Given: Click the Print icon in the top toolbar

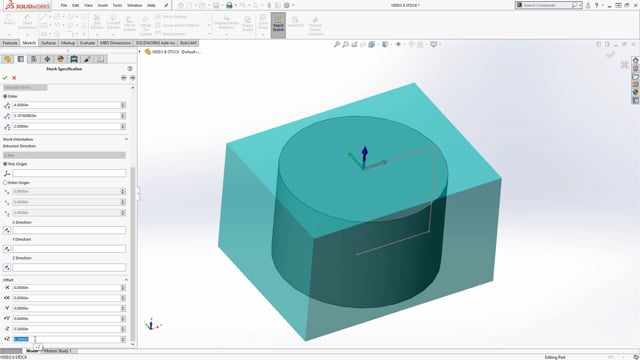Looking at the screenshot, I should click(x=229, y=5).
